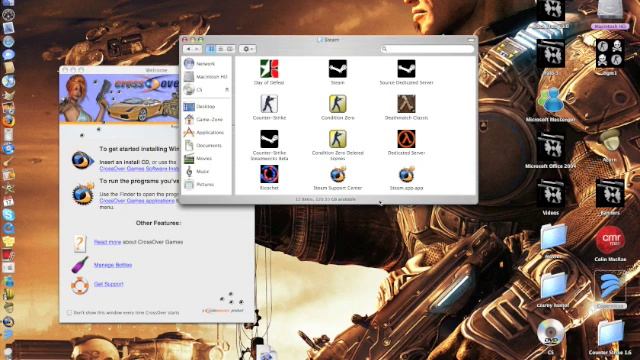Click the wine bottle icon in CrossOver
The image size is (640, 360).
[80, 264]
